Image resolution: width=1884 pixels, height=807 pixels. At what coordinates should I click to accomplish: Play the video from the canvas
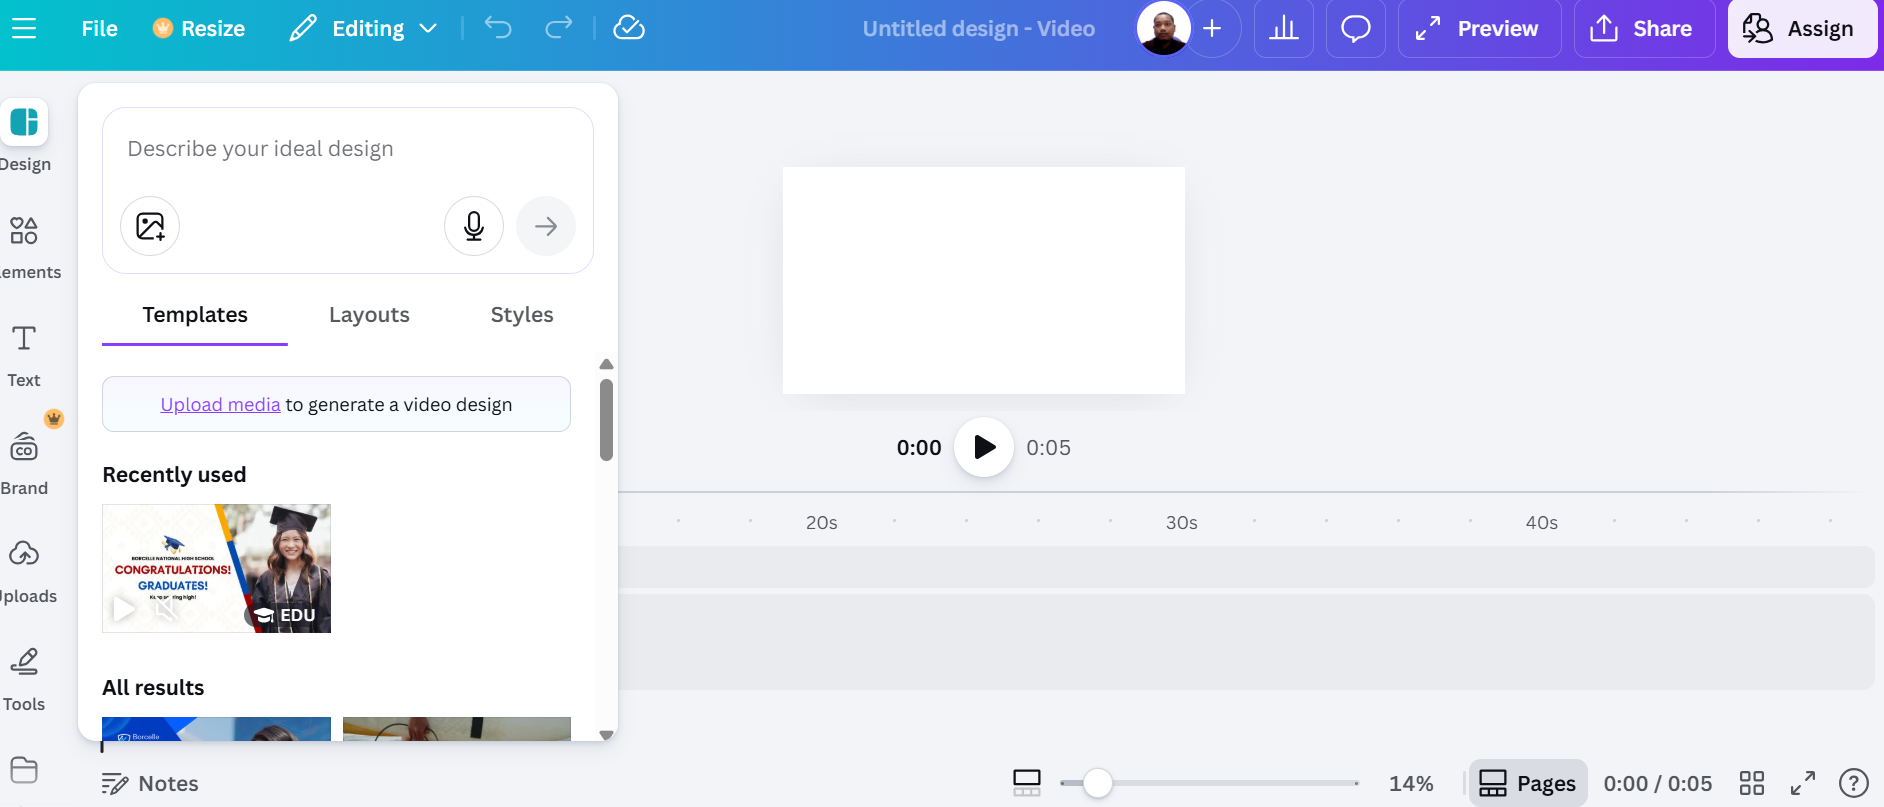click(x=984, y=447)
